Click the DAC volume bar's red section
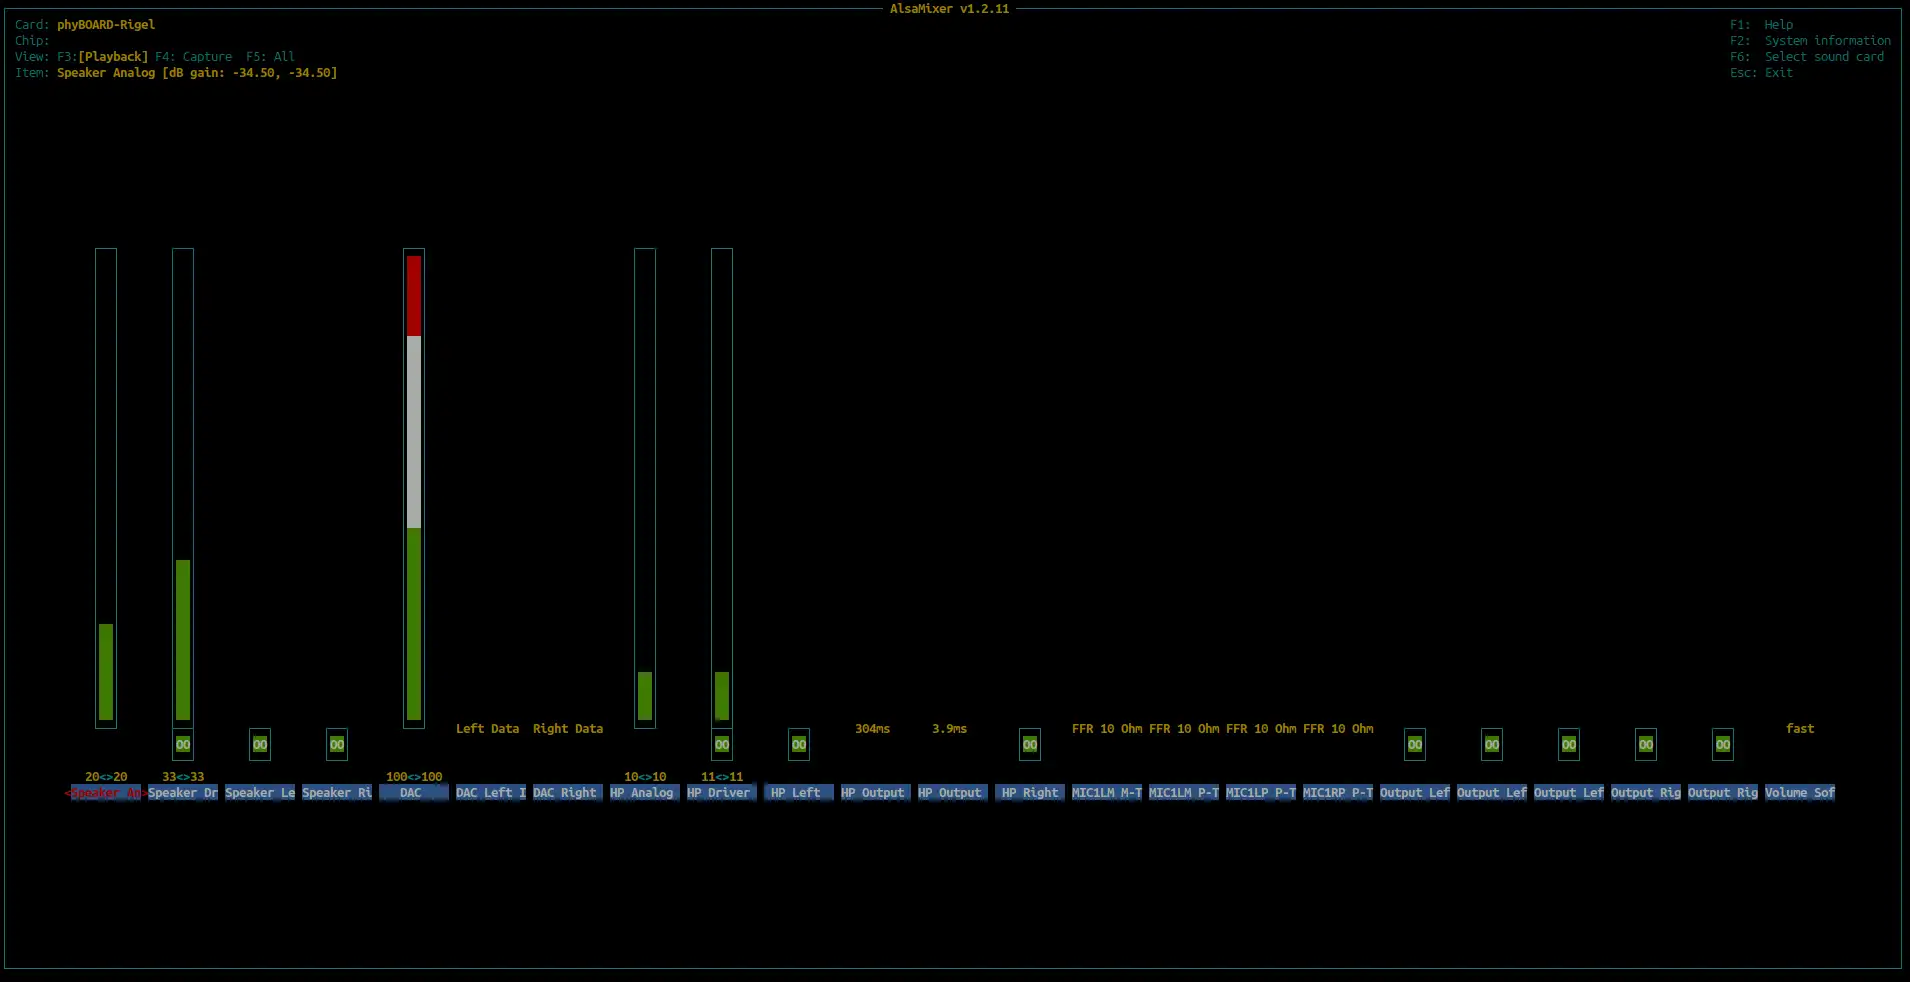 (414, 296)
